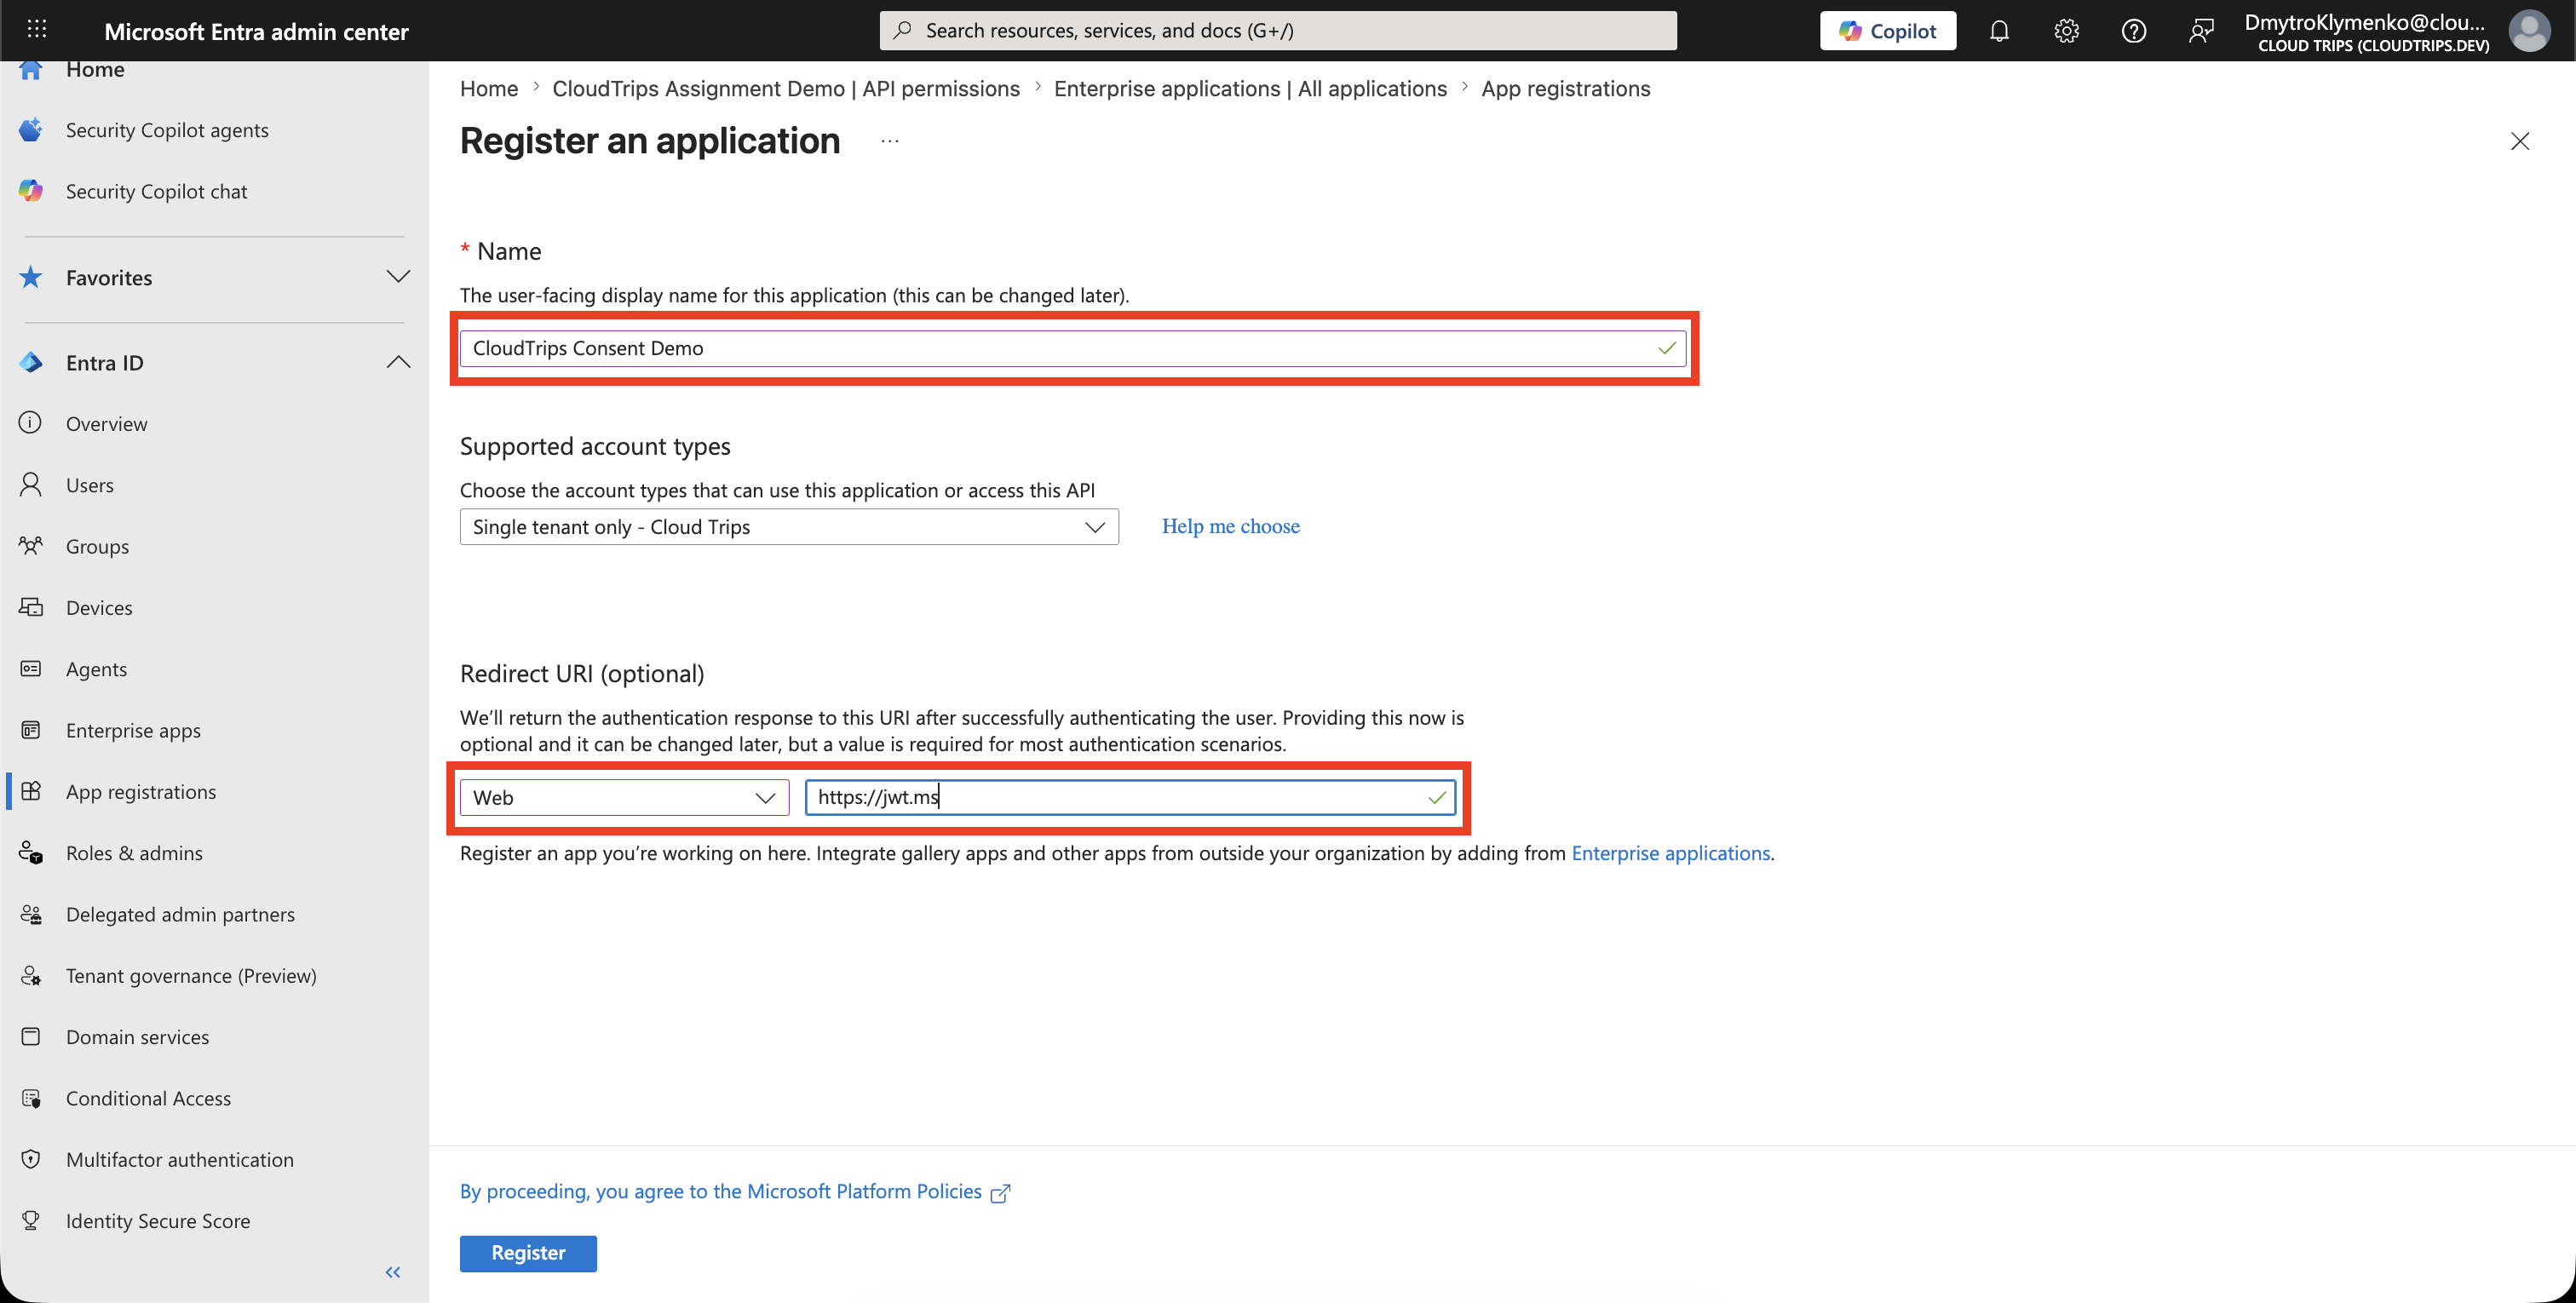Screen dimensions: 2576x1303
Task: Open the Help me choose link
Action: 1230,526
